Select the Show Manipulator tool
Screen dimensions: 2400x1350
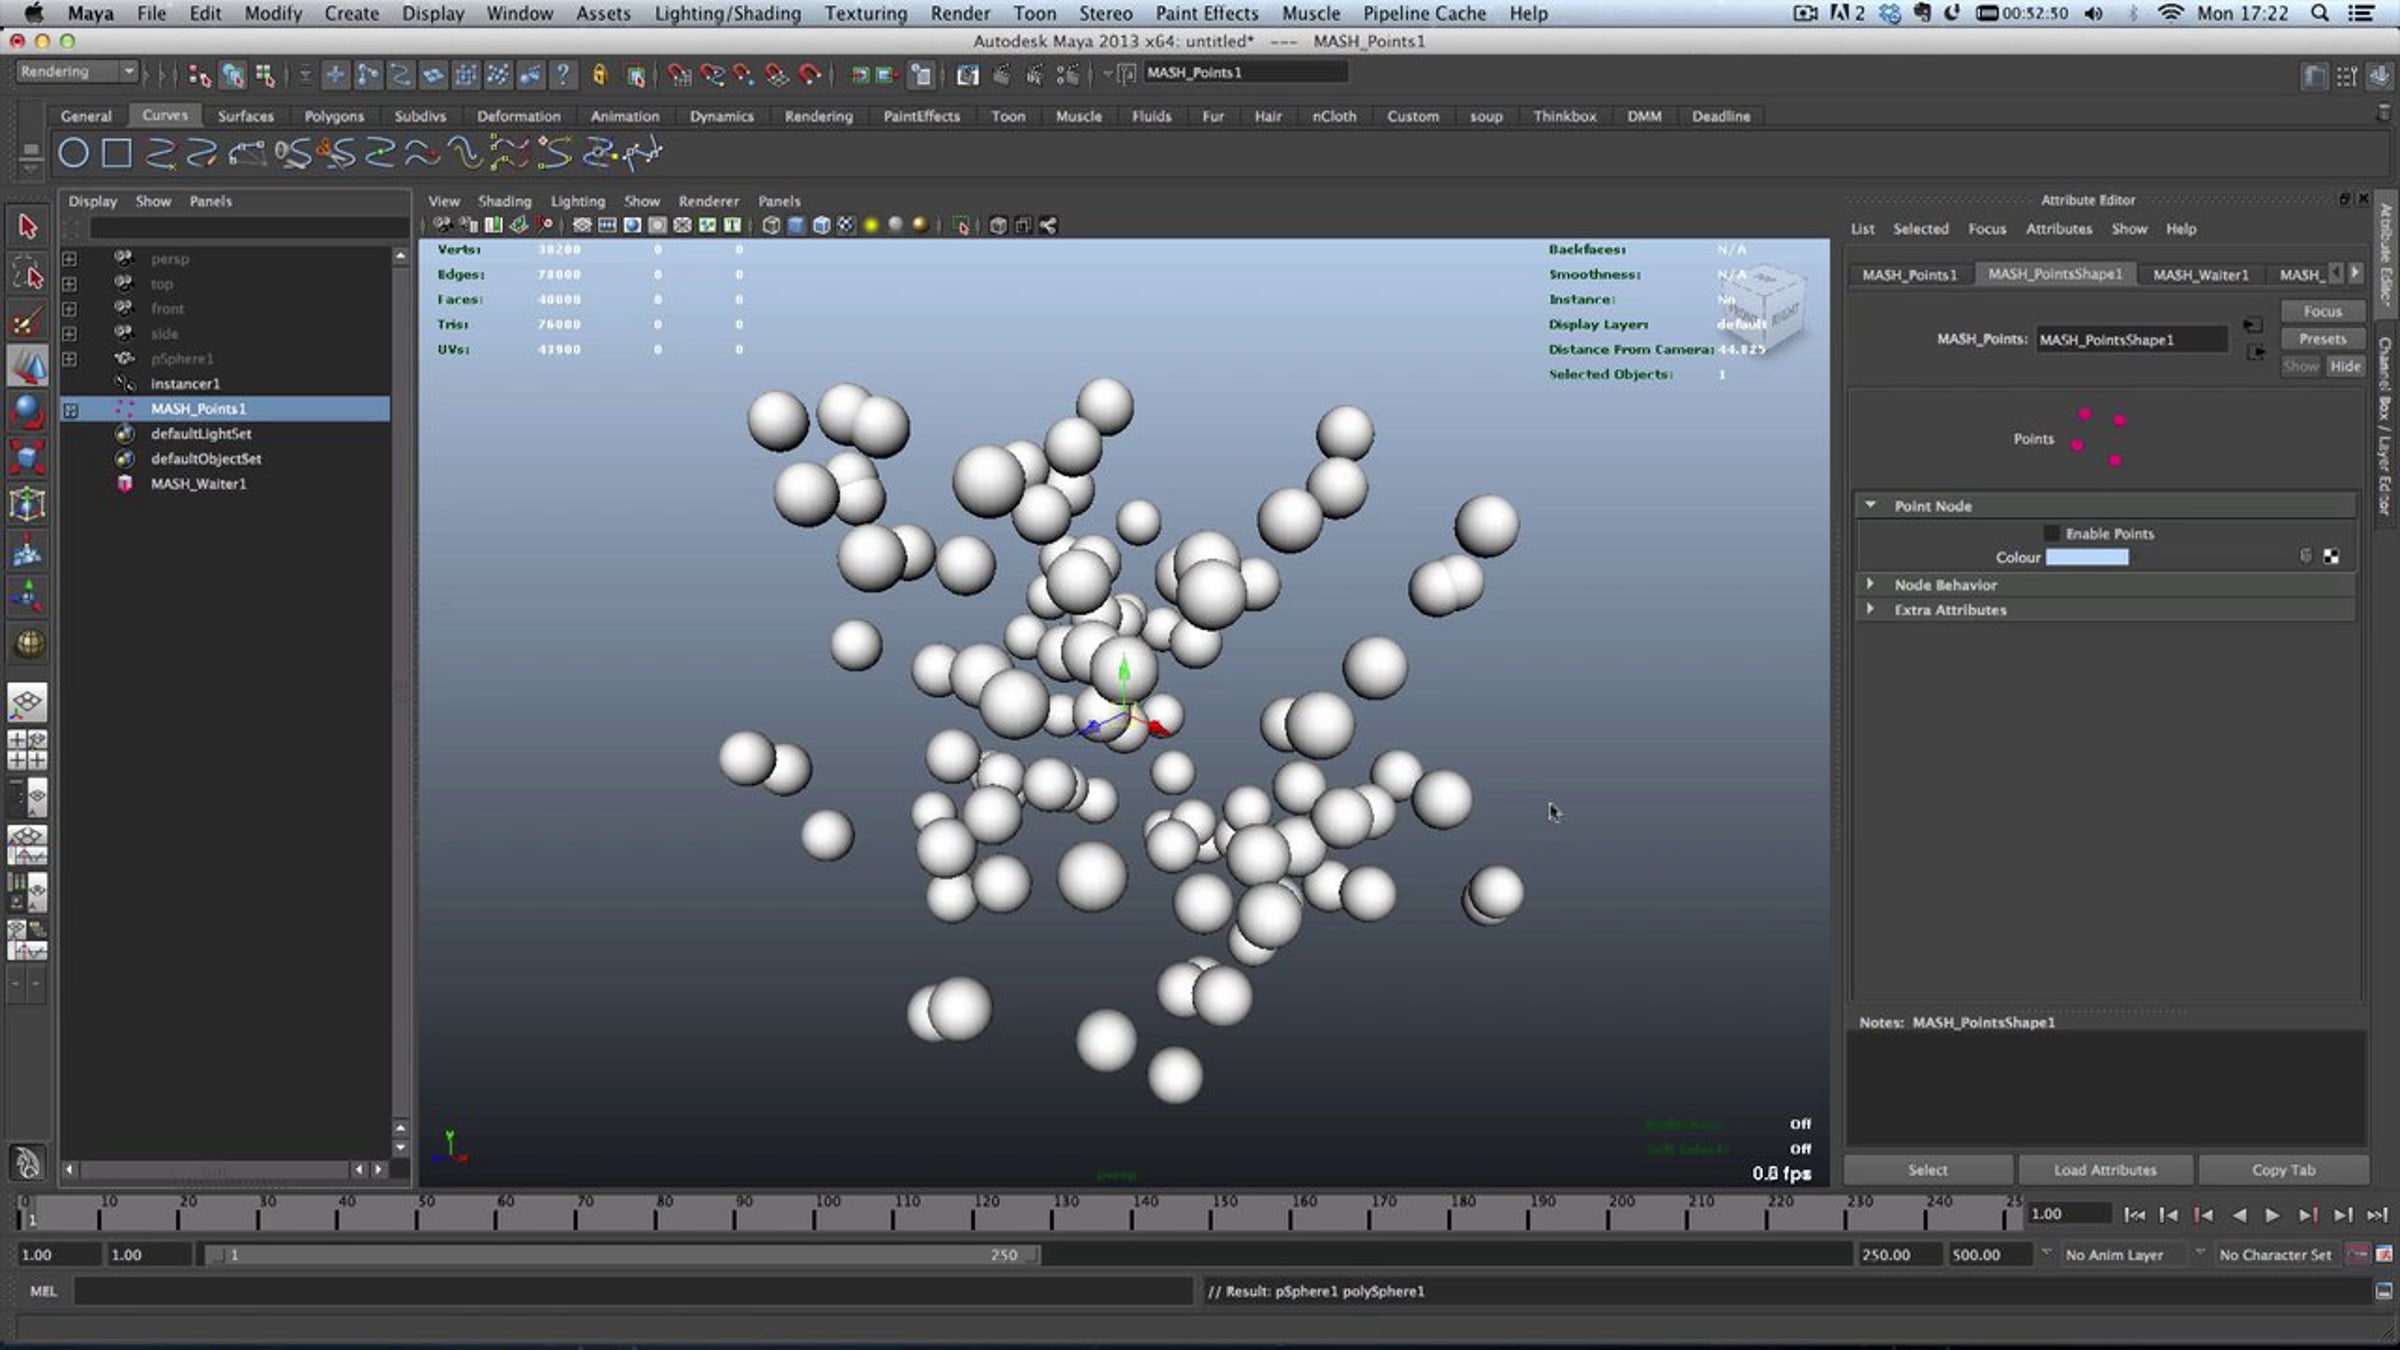click(28, 597)
